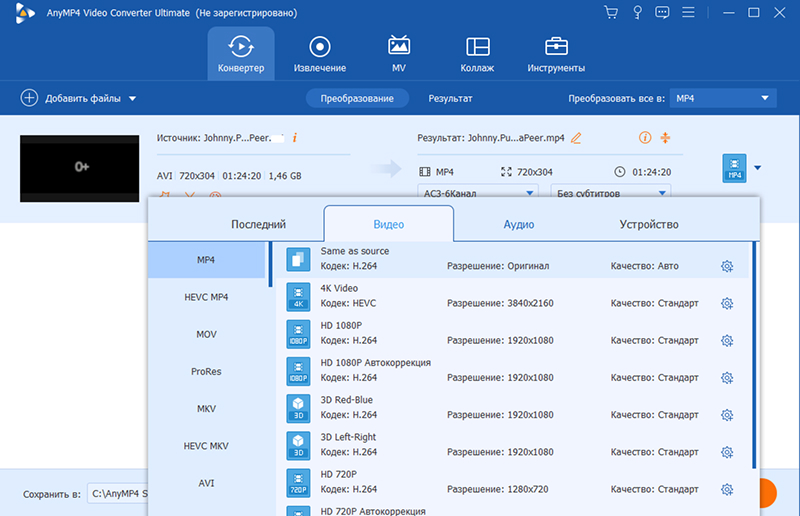Screen dimensions: 800x516
Task: Choose the 3D Red-Blue preset name
Action: coord(346,400)
